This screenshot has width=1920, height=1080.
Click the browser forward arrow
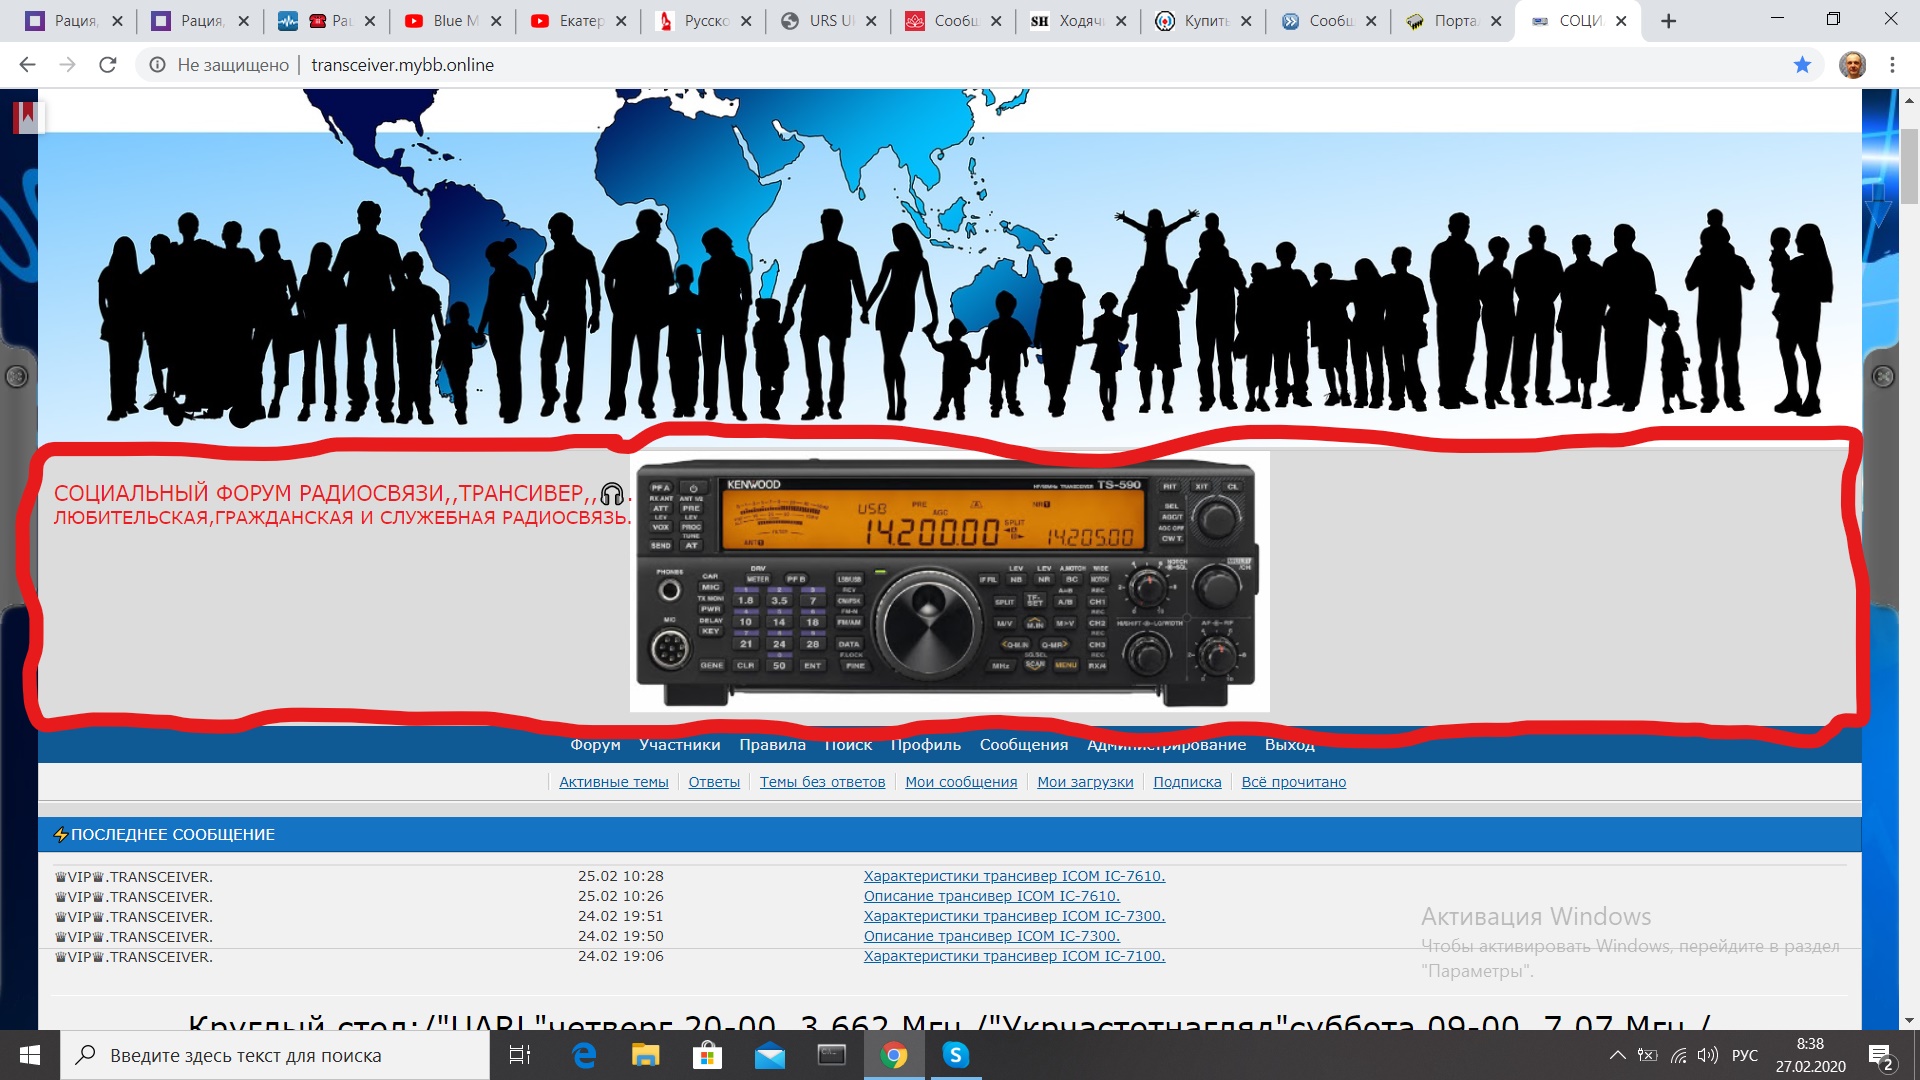click(67, 65)
